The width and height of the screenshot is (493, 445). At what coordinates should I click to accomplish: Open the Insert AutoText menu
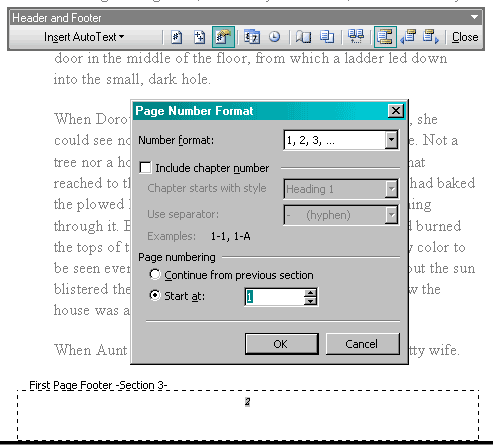click(x=84, y=37)
